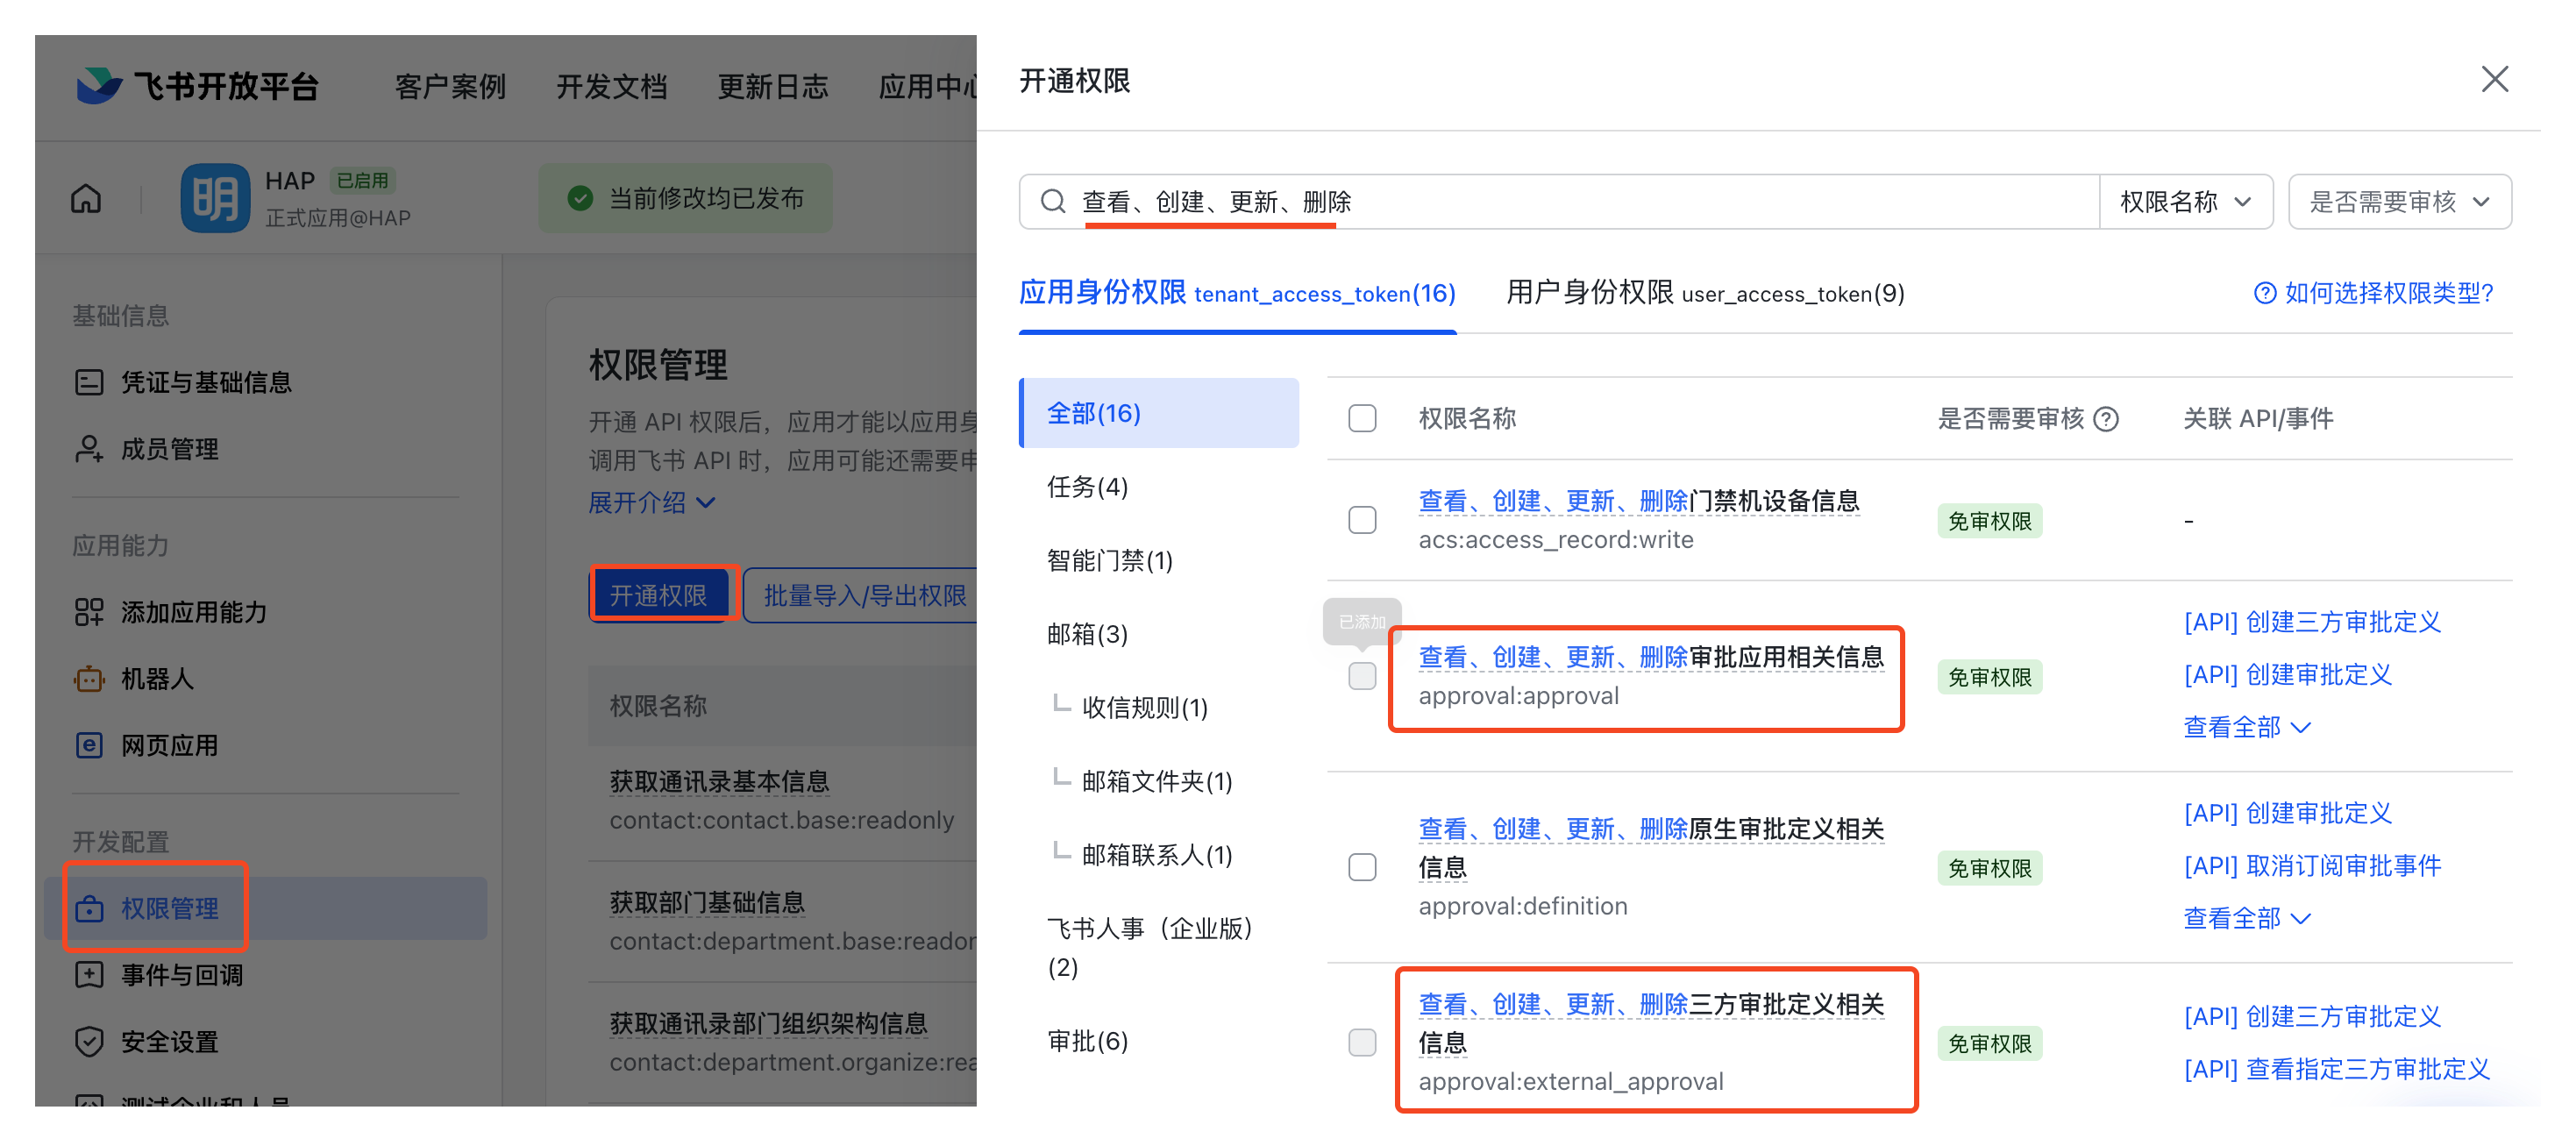Screen dimensions: 2576x1146
Task: Click the 成员管理 person icon
Action: click(x=89, y=449)
